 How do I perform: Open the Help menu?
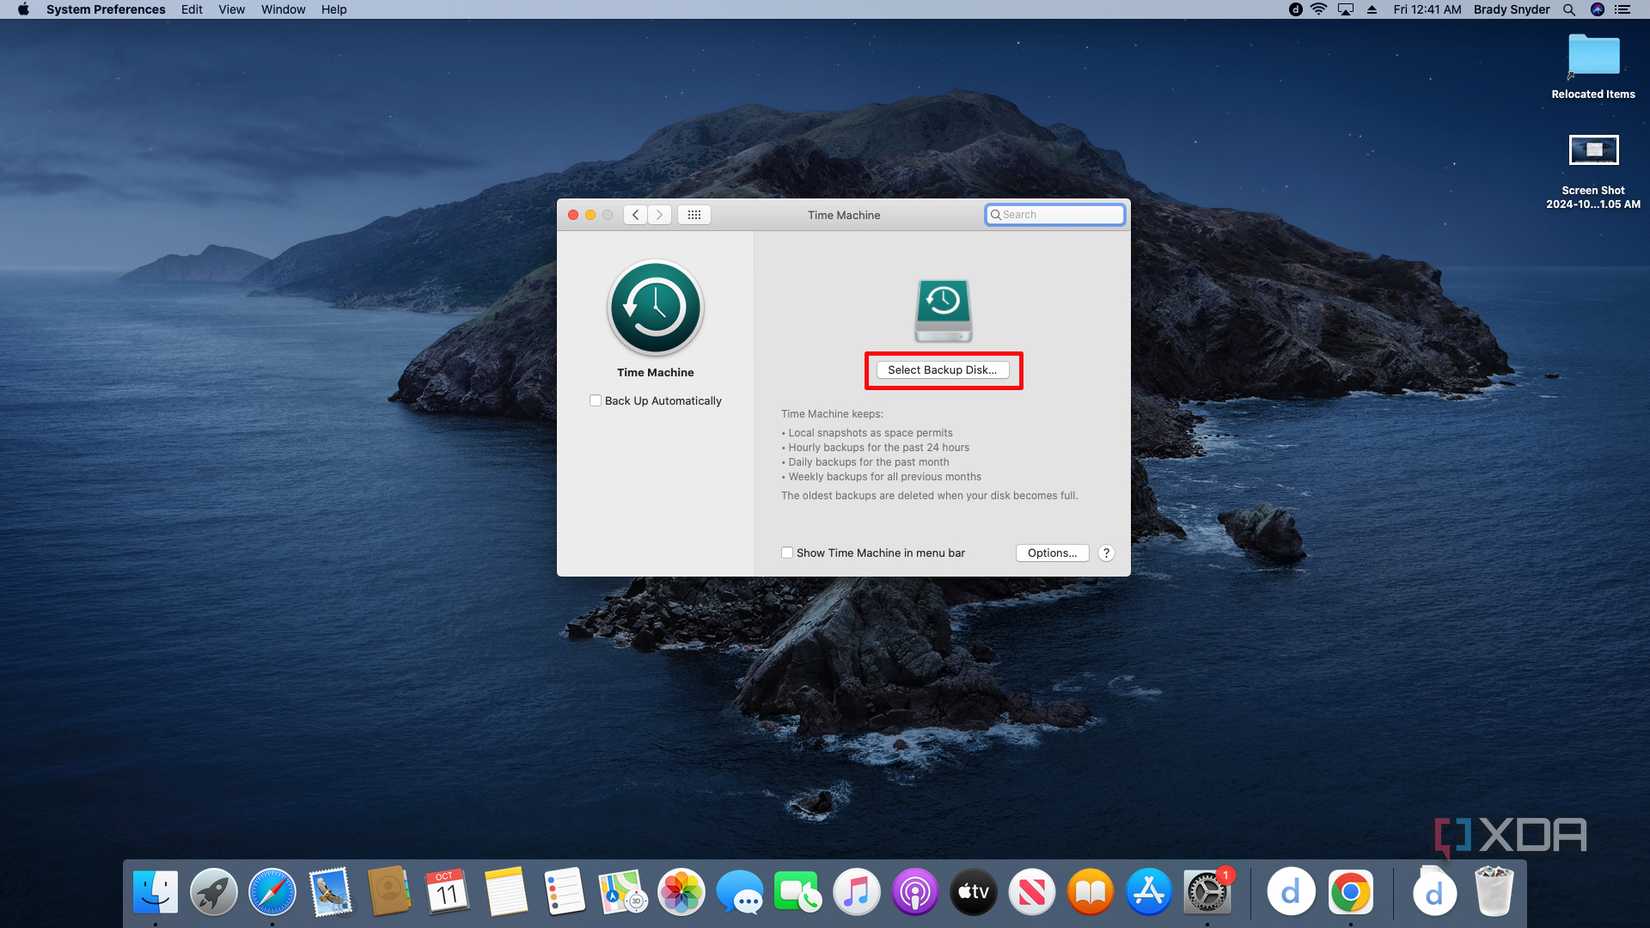(334, 9)
